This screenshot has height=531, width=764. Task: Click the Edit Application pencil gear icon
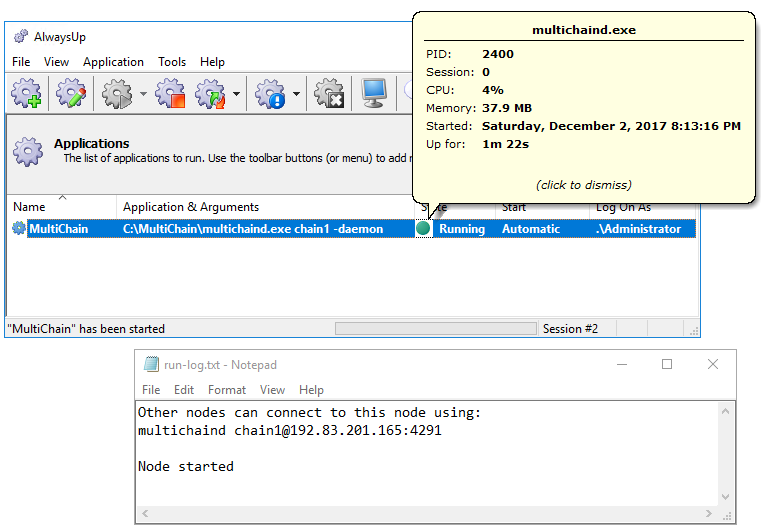(x=71, y=93)
